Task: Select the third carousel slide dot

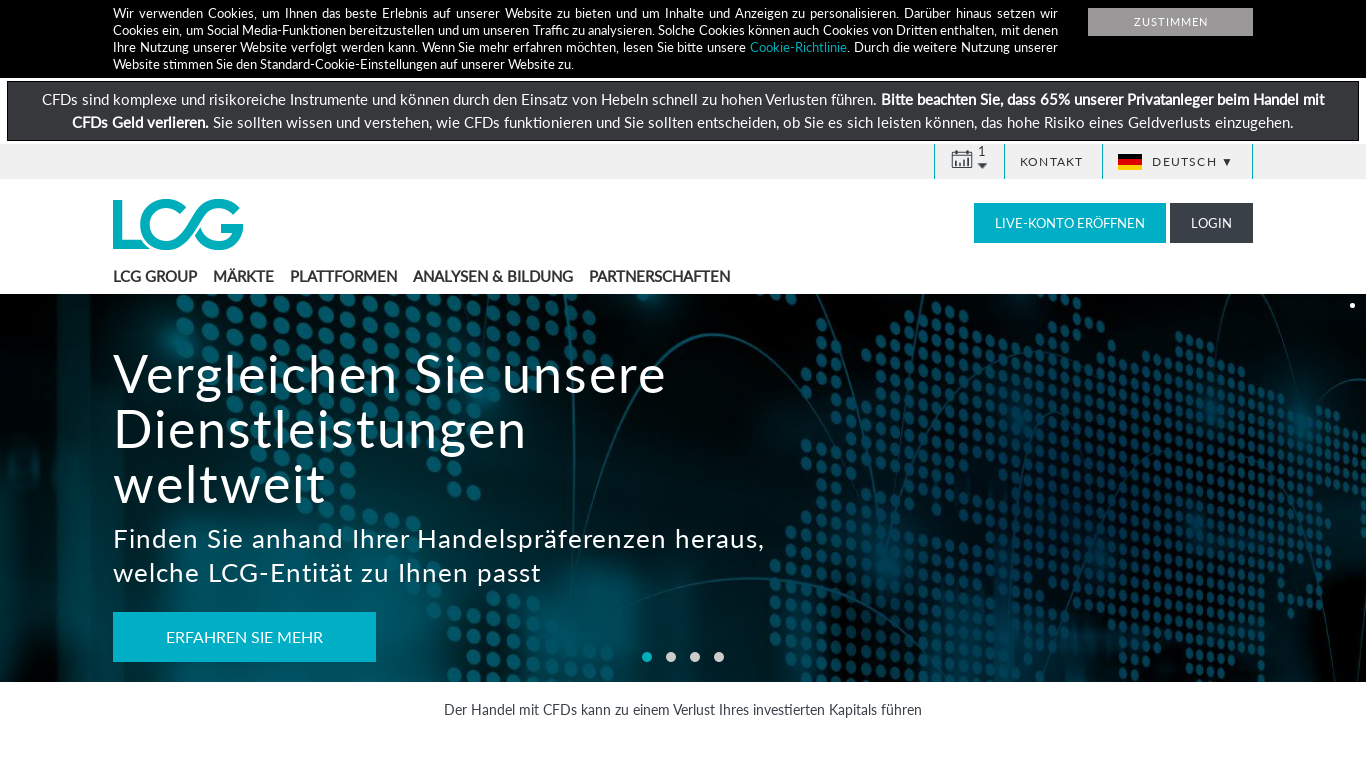Action: 695,657
